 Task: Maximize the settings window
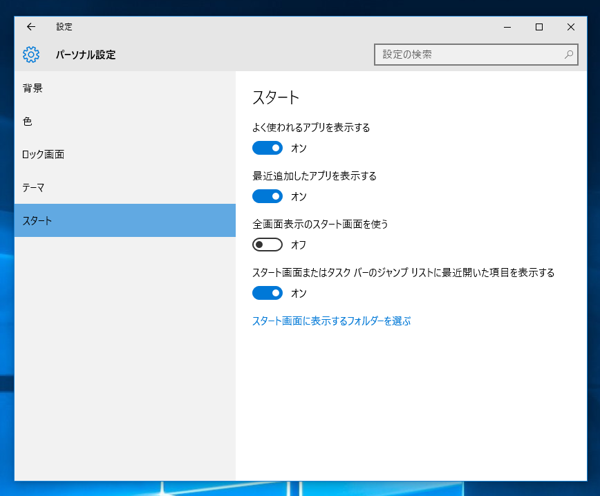[539, 27]
